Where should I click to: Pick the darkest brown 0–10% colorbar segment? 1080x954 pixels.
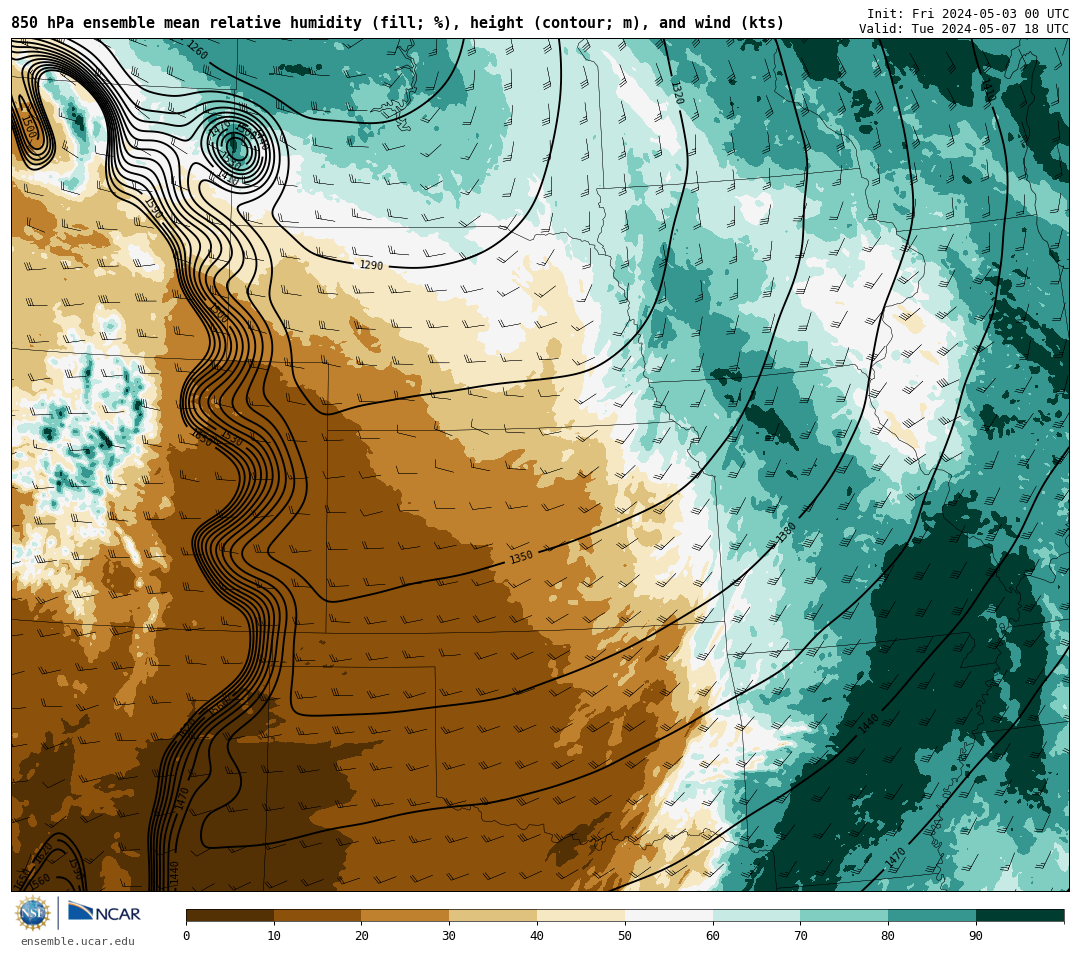click(230, 915)
